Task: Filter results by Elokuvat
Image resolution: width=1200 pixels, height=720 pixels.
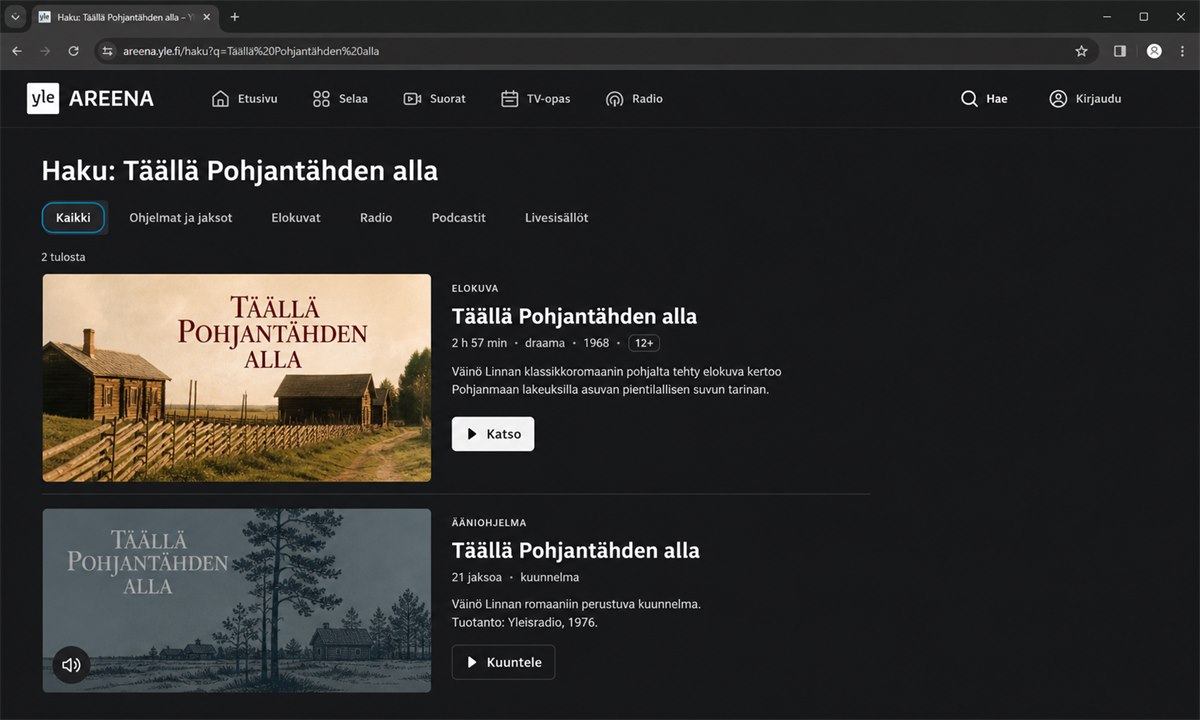Action: (296, 218)
